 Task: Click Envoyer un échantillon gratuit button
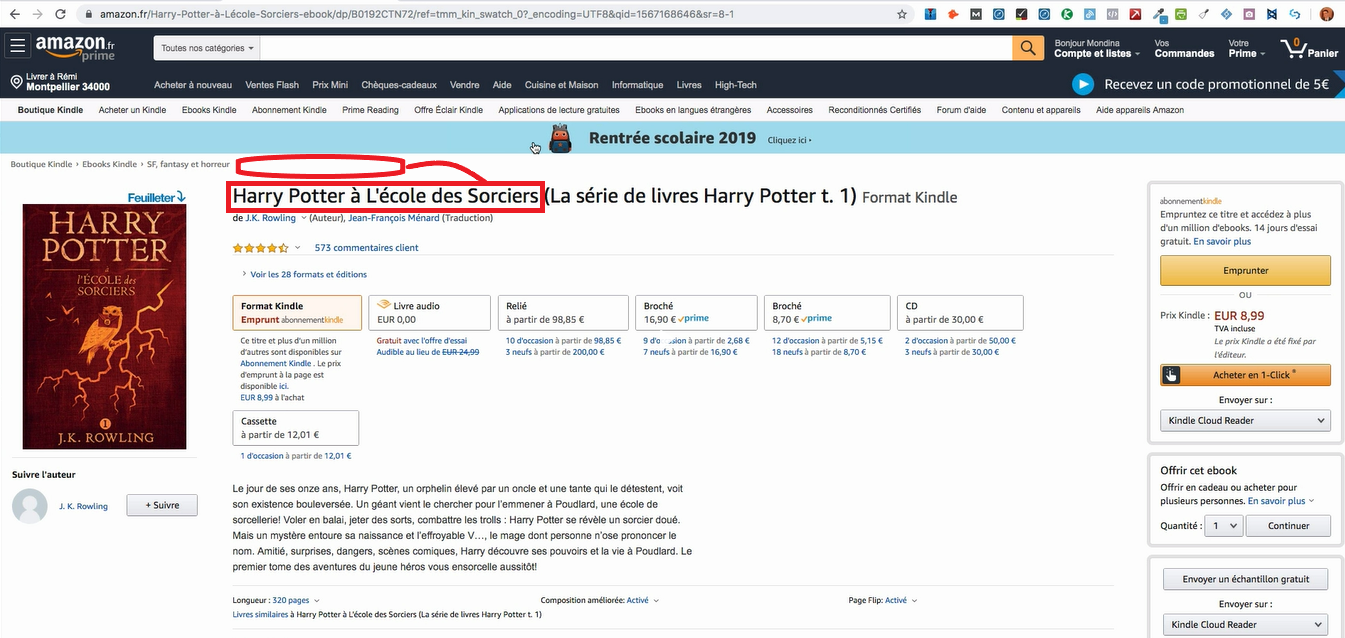pyautogui.click(x=1245, y=579)
